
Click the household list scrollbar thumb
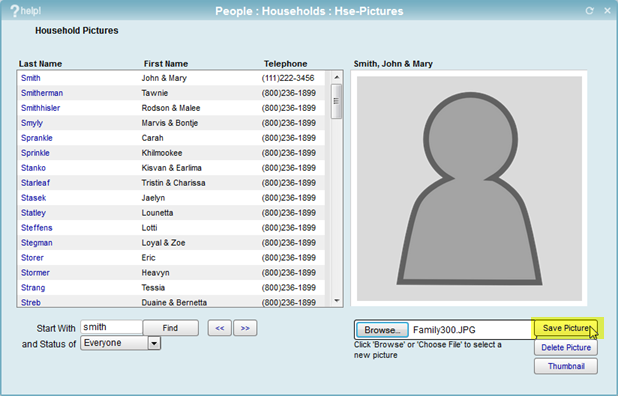336,101
